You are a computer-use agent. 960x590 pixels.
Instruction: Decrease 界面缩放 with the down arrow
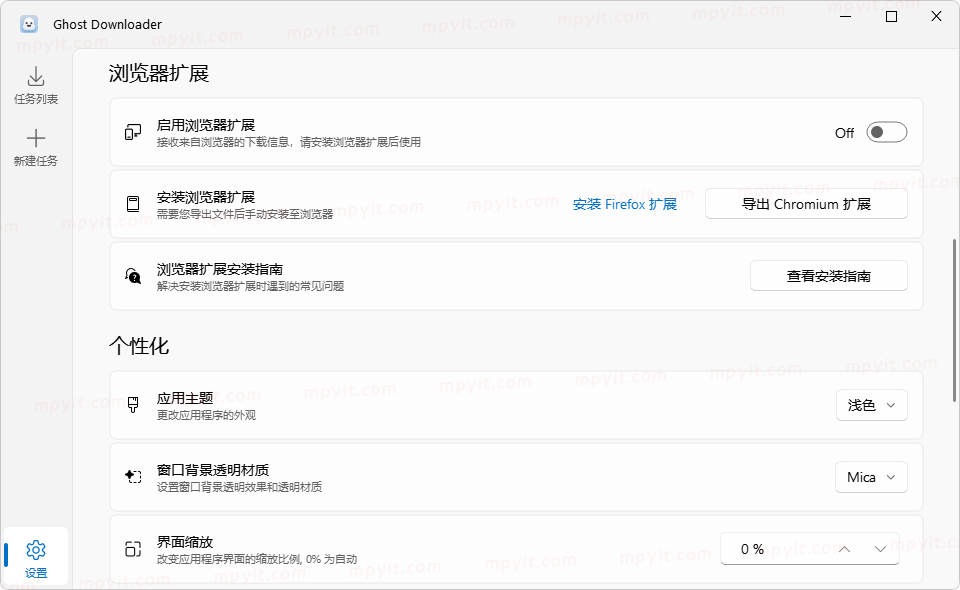coord(880,549)
